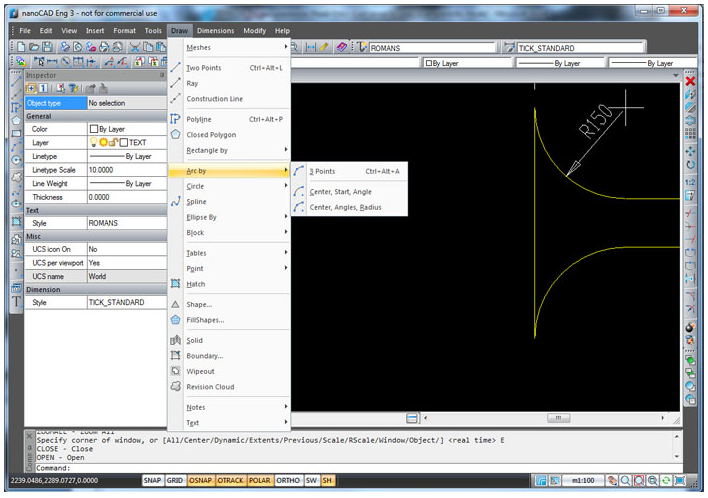The image size is (708, 498).
Task: Click the pan hand icon in status bar
Action: click(x=612, y=480)
